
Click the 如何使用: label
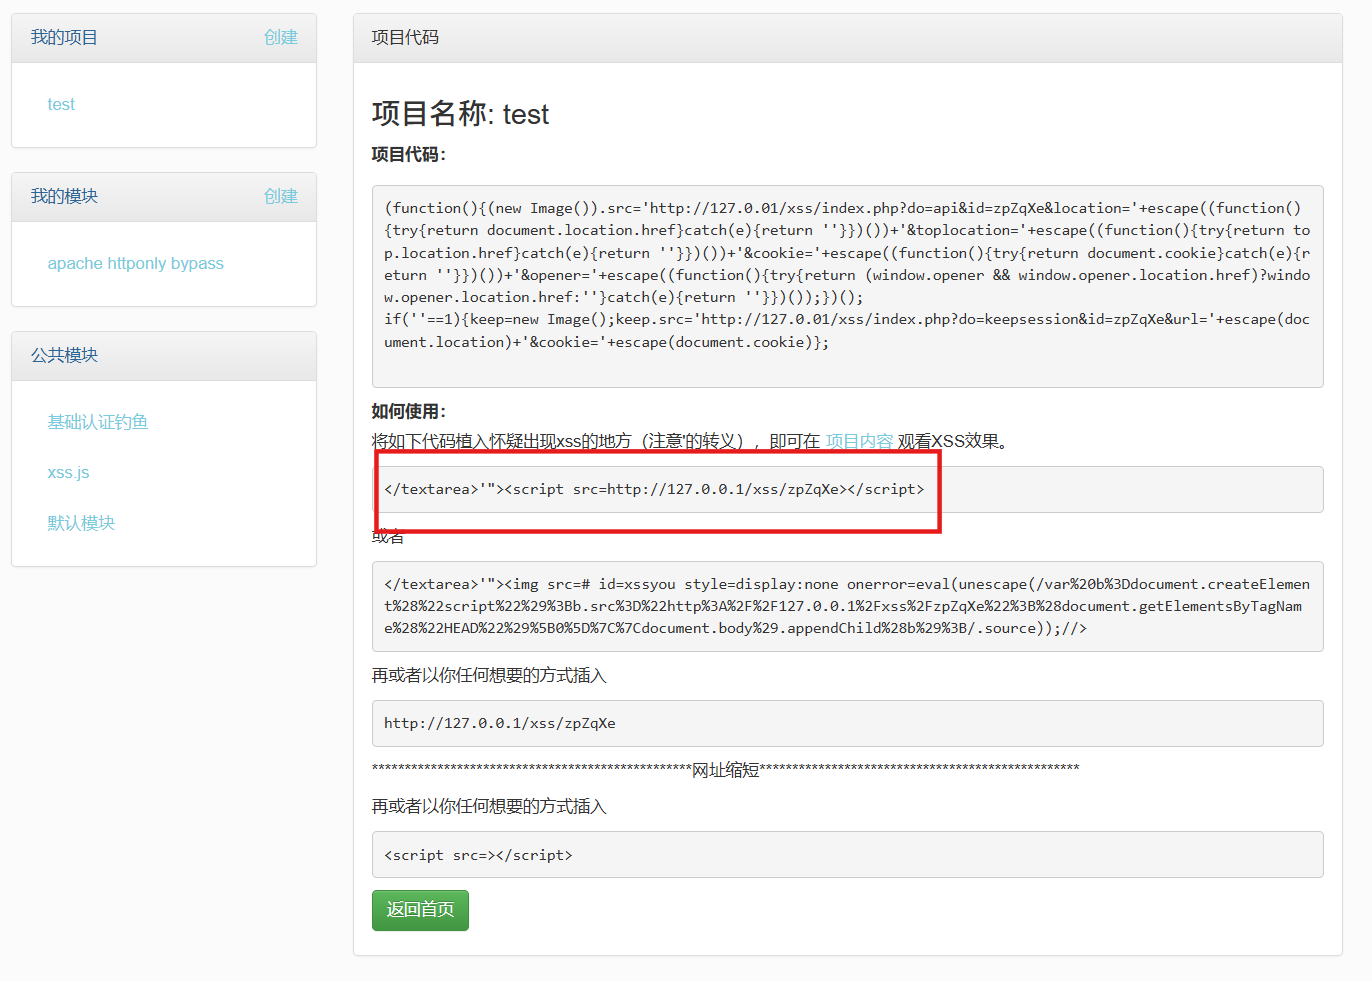[x=409, y=411]
